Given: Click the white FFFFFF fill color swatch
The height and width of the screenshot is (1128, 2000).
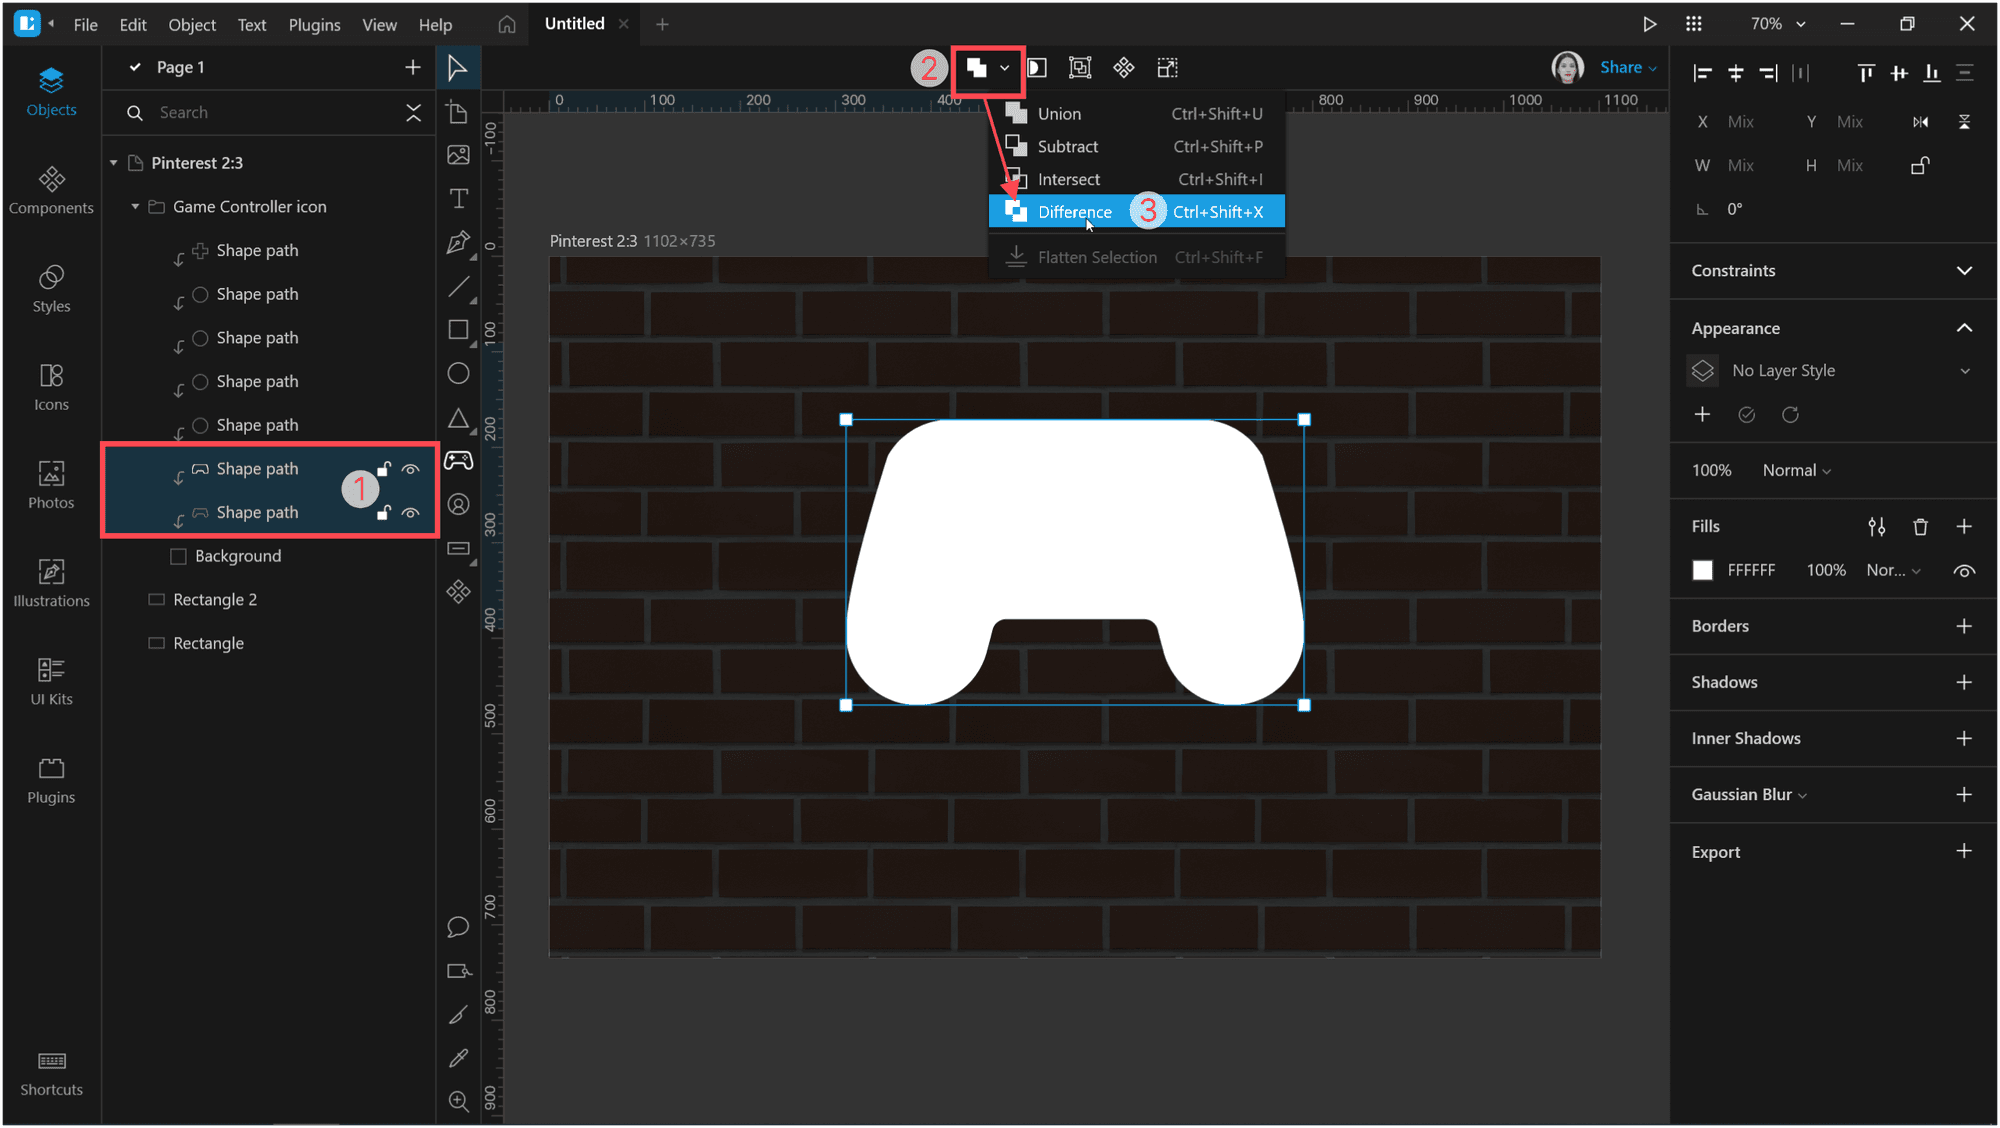Looking at the screenshot, I should click(1703, 569).
